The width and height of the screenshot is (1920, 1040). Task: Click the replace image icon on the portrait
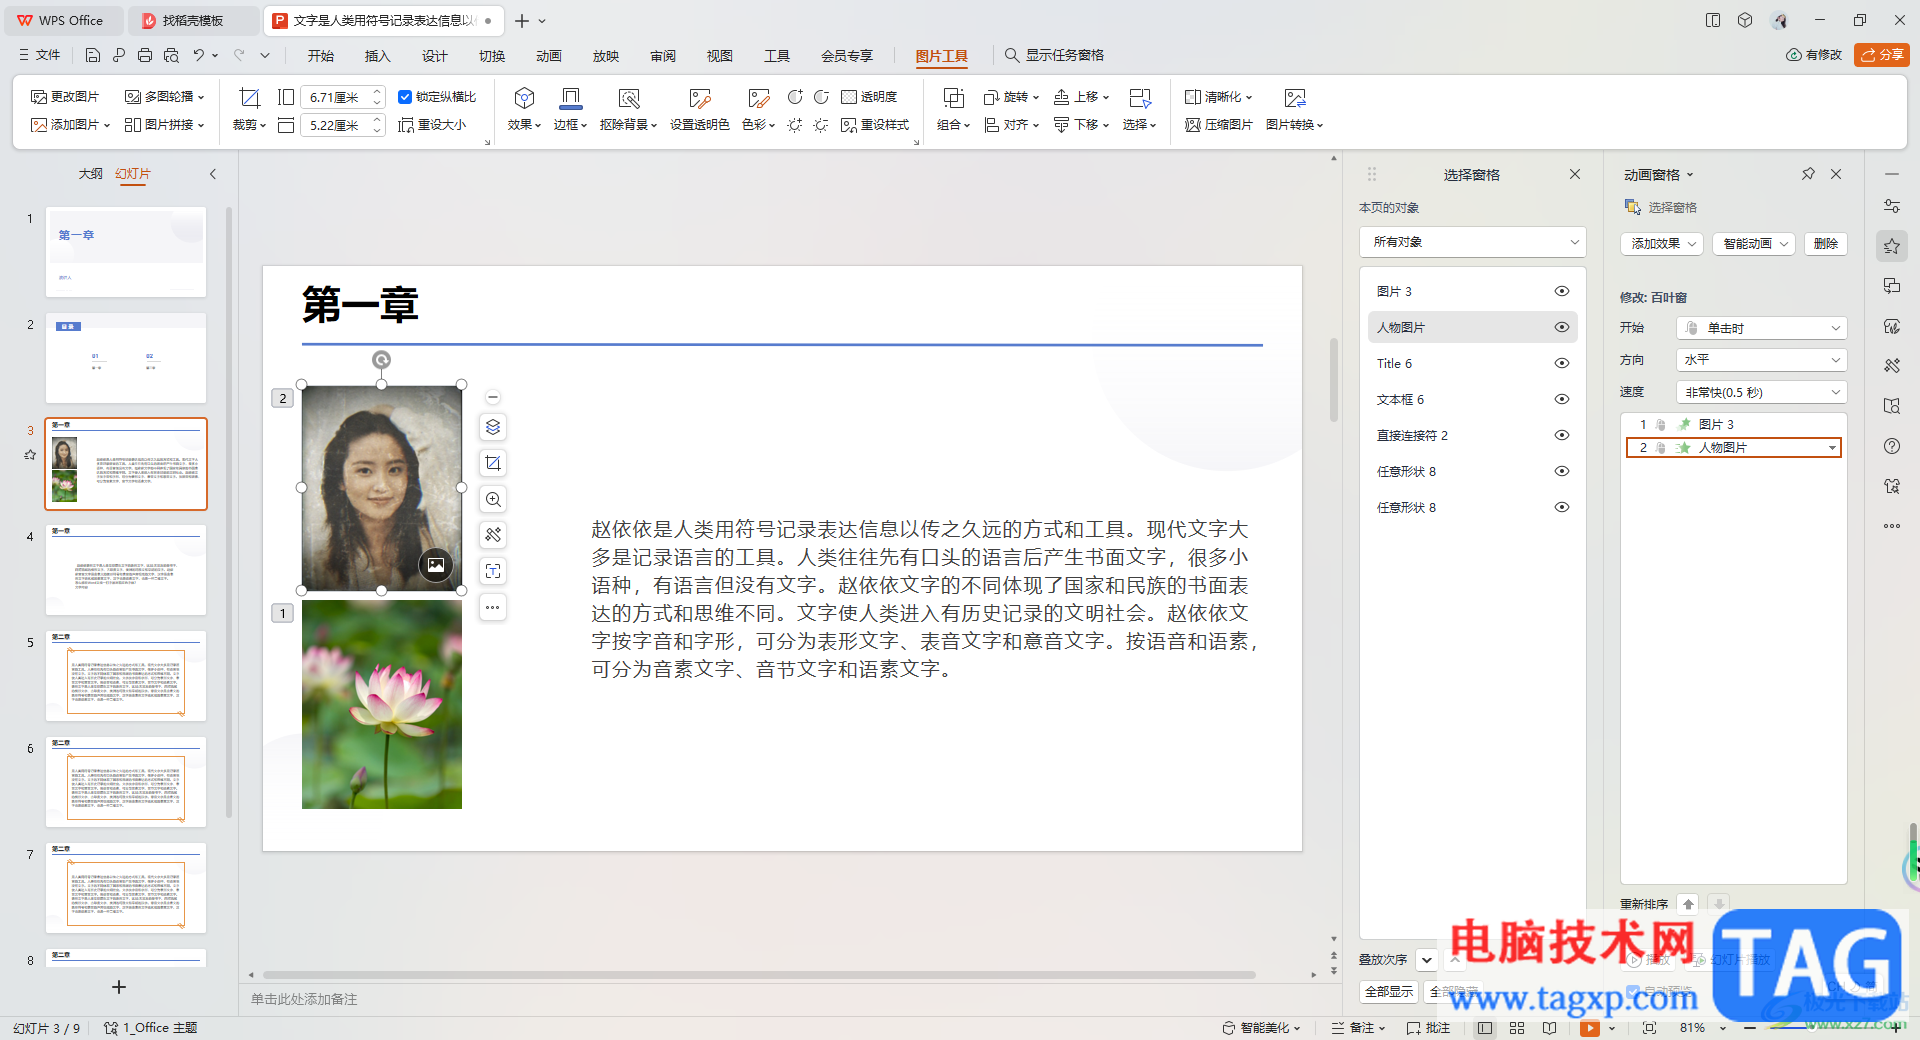point(436,565)
